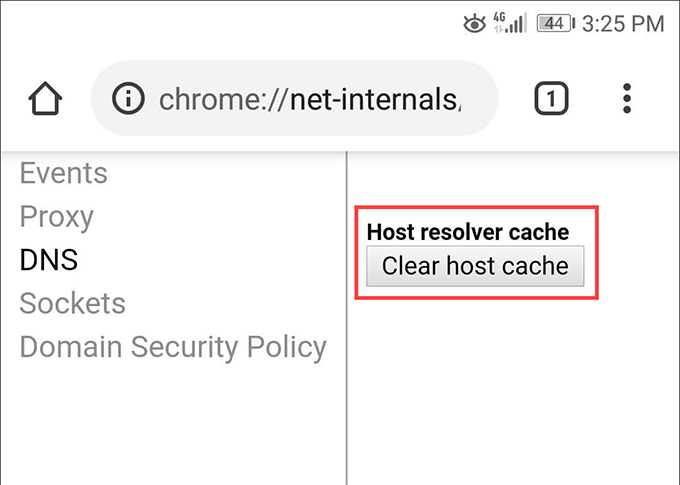Open site information icon in address bar

click(x=127, y=99)
